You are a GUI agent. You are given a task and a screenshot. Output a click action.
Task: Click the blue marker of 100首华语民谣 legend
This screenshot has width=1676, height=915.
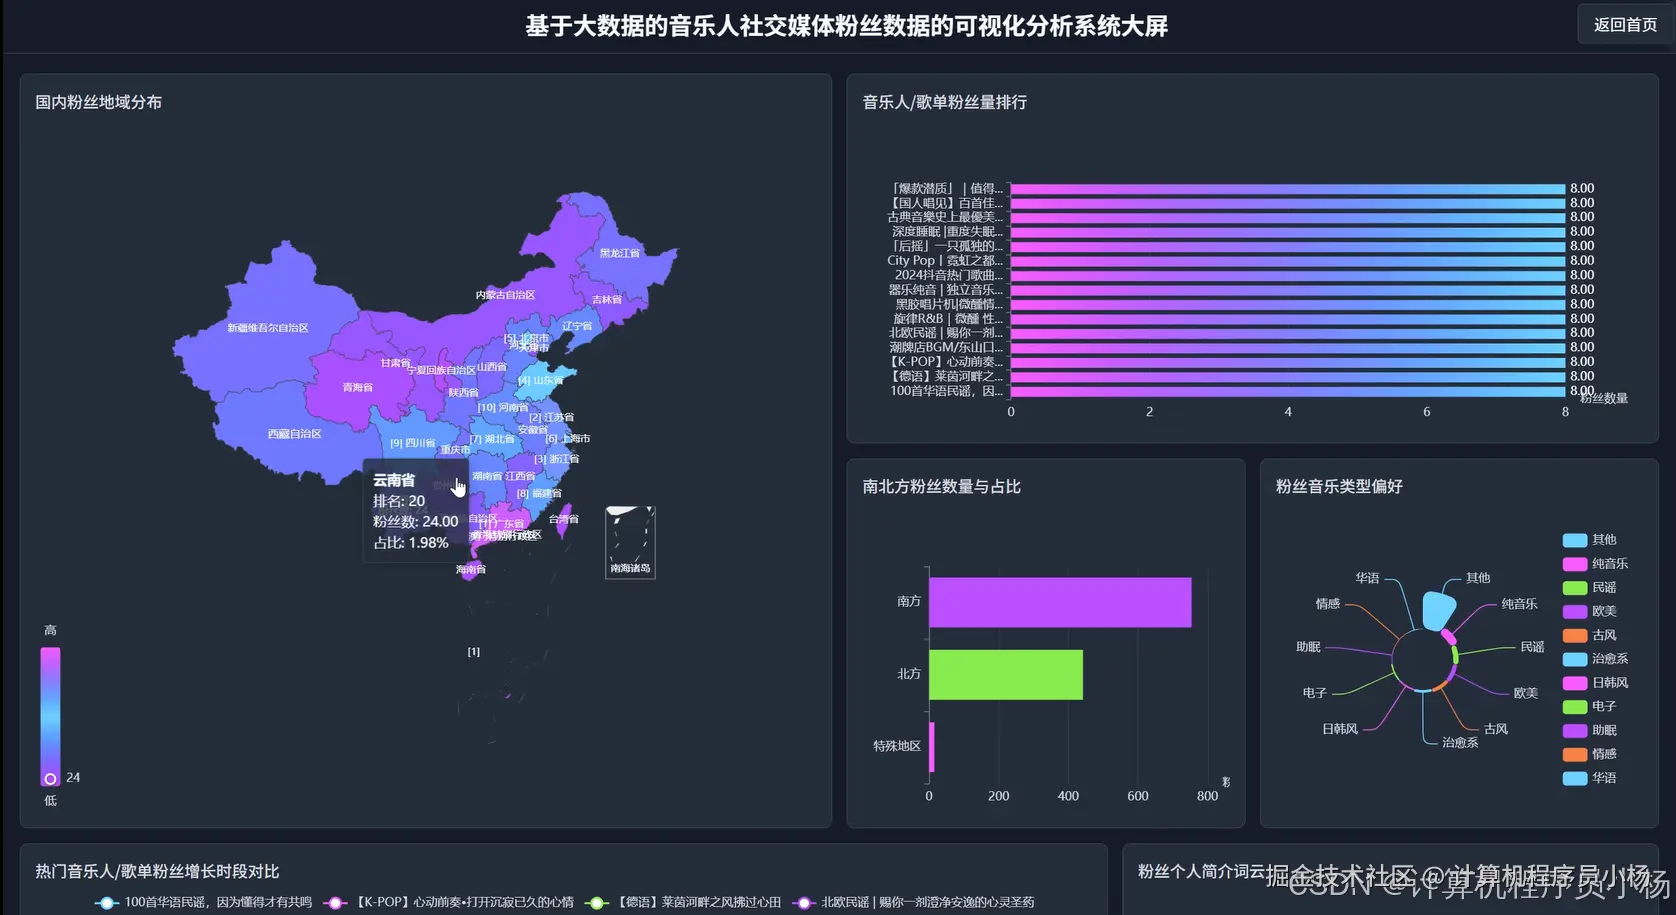tap(107, 901)
